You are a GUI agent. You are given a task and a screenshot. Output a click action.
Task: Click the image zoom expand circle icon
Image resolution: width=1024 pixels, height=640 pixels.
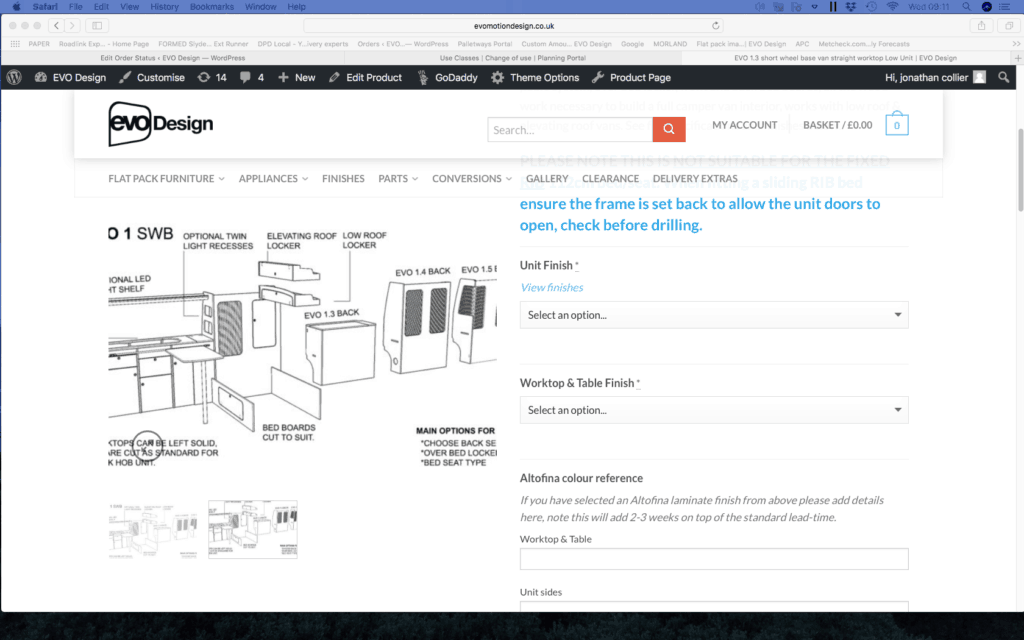click(147, 446)
